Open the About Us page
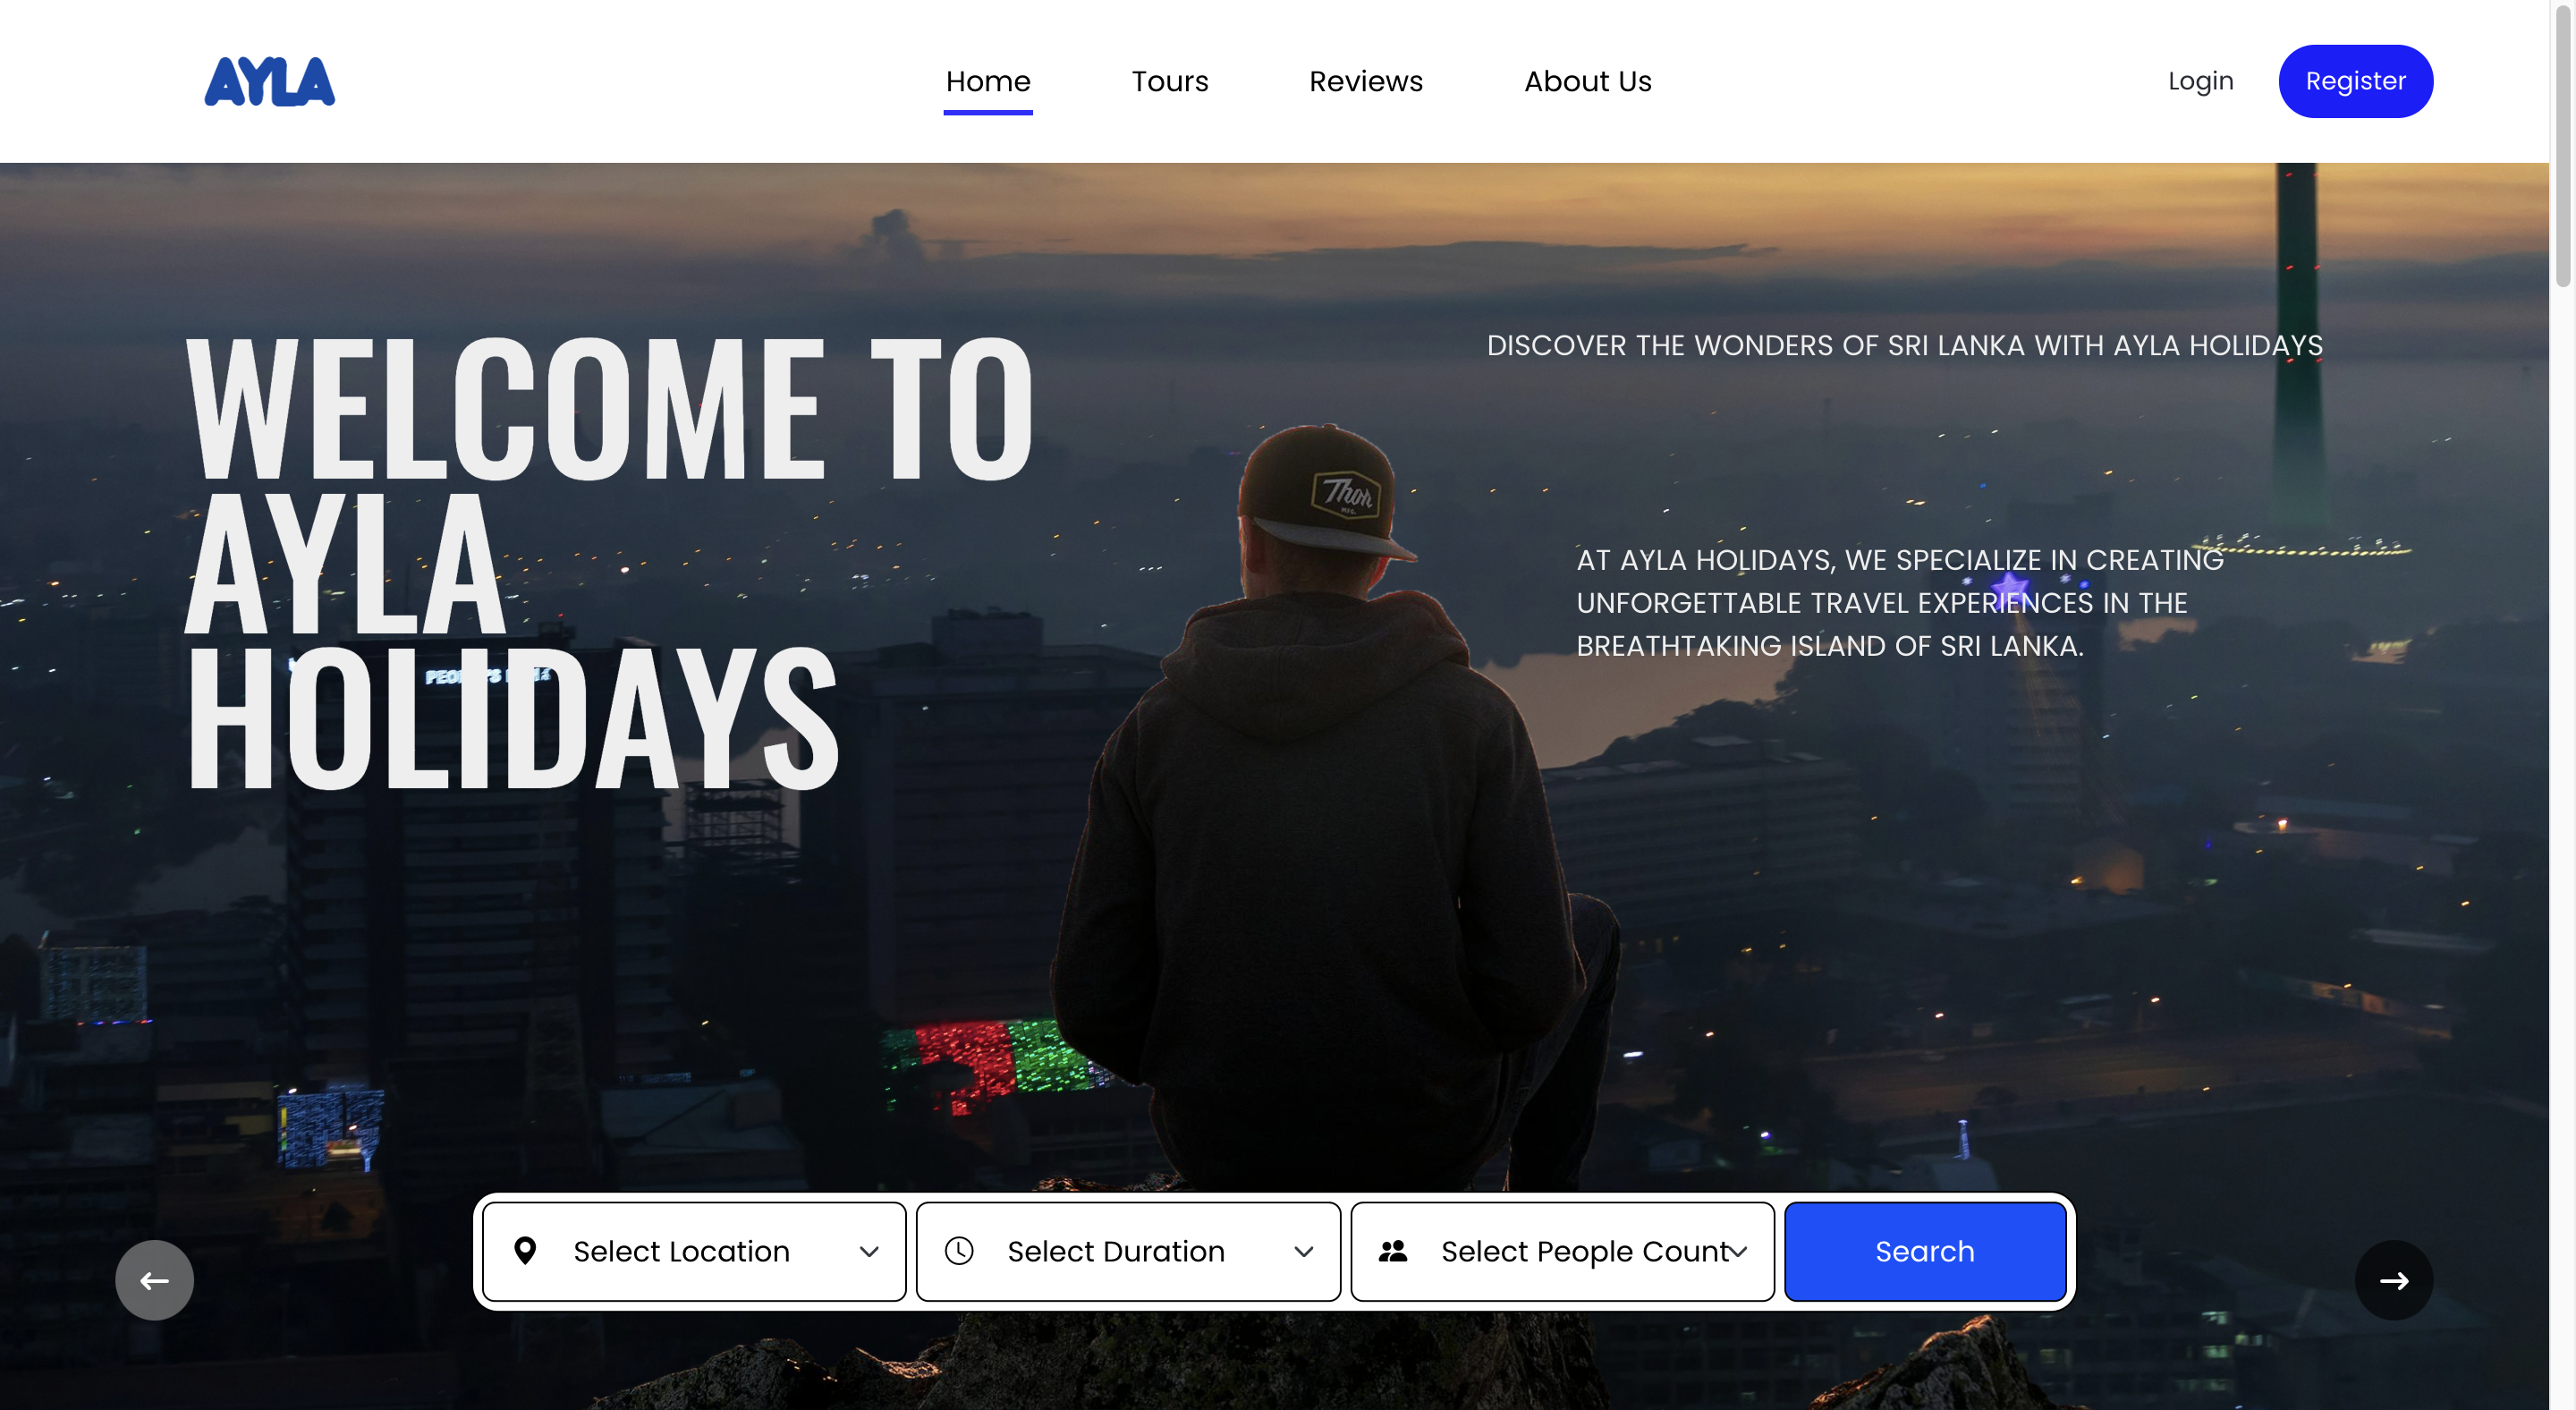This screenshot has height=1410, width=2576. [1588, 81]
